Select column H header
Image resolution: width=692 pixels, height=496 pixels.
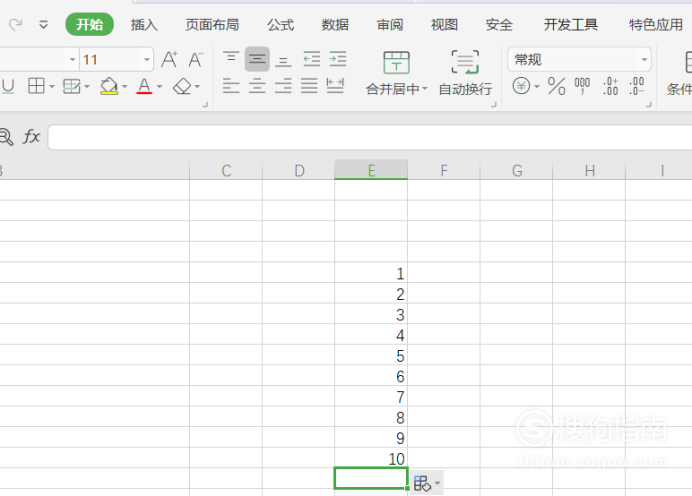(x=589, y=170)
